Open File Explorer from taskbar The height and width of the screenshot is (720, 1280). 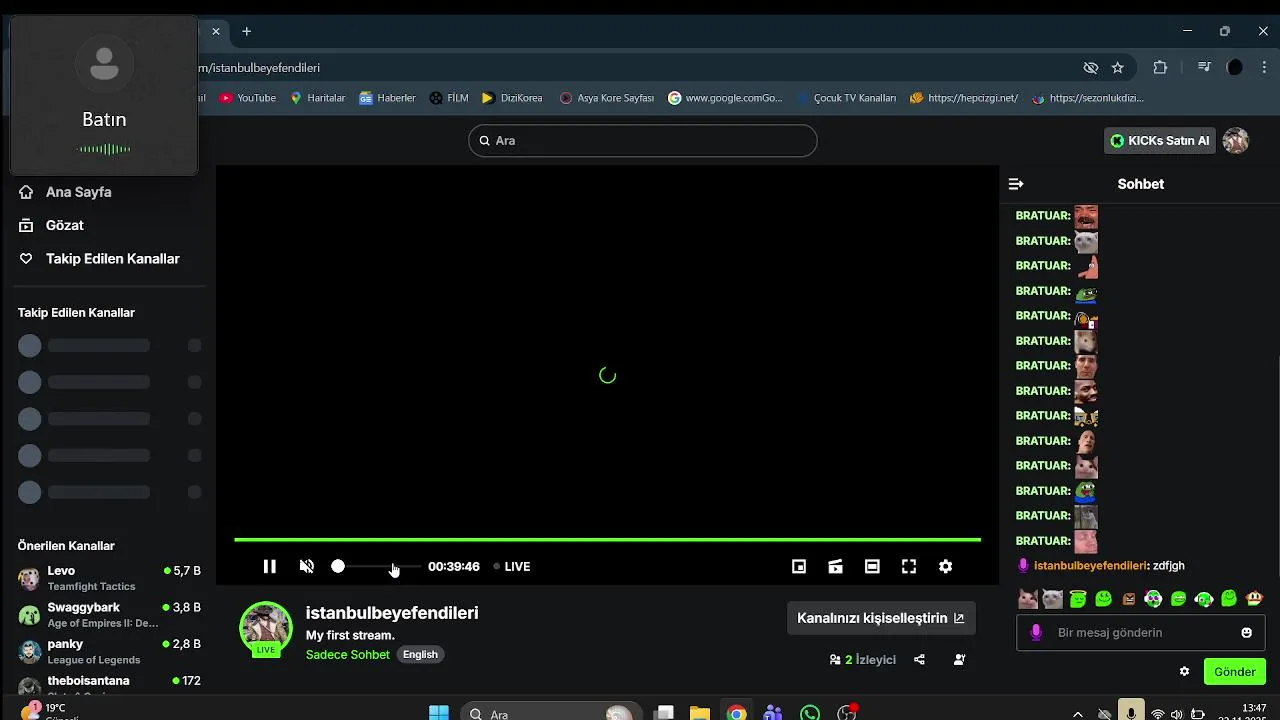coord(699,713)
